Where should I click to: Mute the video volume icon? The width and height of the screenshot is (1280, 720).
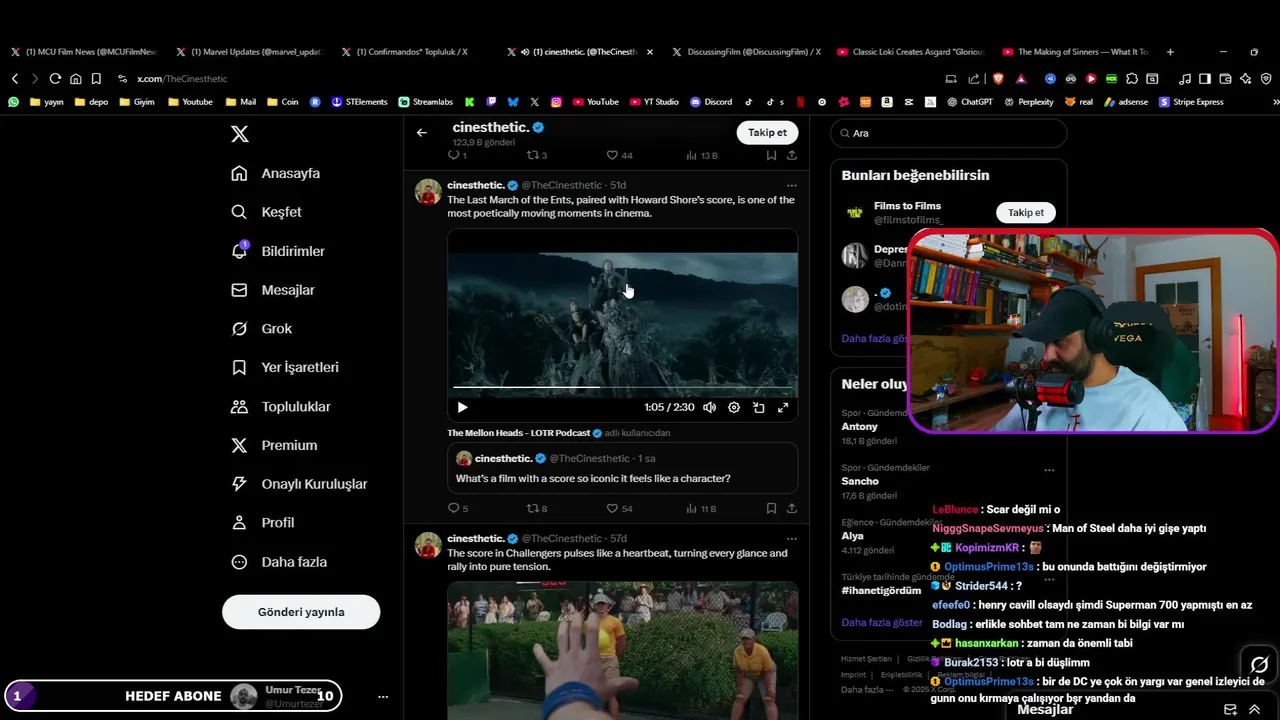709,407
